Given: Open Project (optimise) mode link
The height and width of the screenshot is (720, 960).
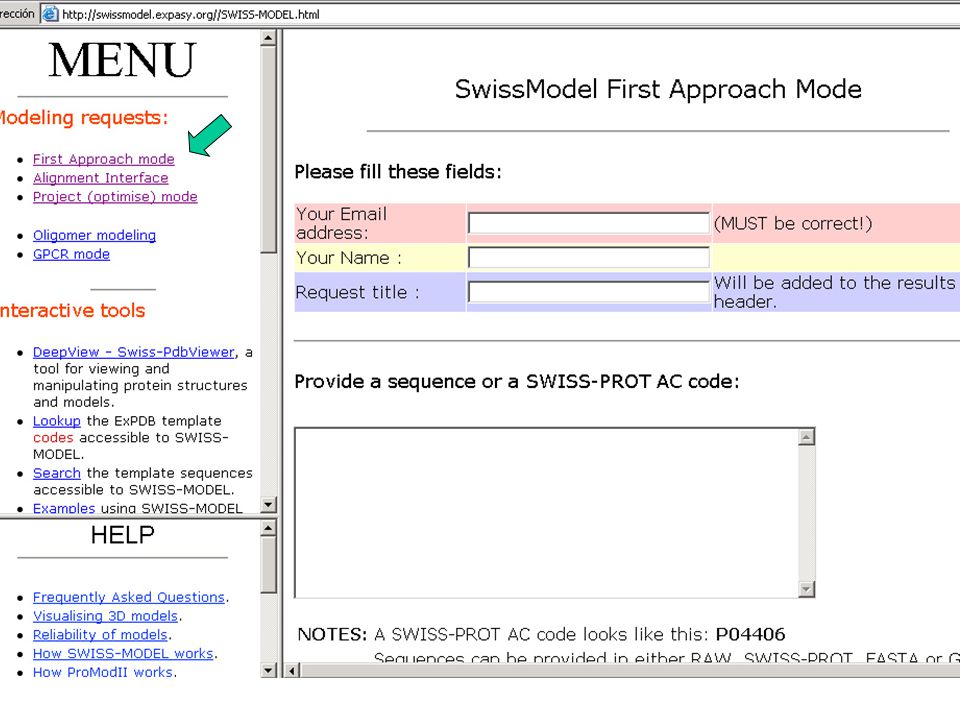Looking at the screenshot, I should pyautogui.click(x=115, y=197).
